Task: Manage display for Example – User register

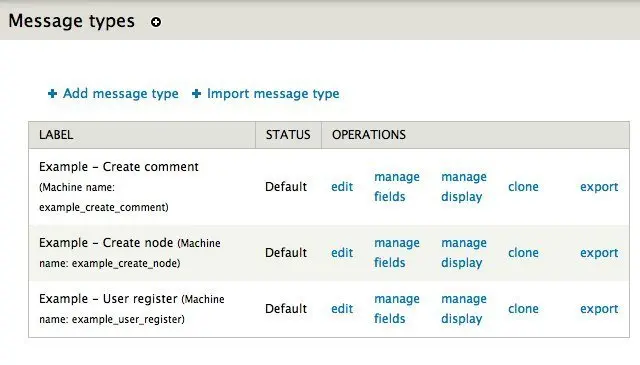Action: [x=464, y=309]
